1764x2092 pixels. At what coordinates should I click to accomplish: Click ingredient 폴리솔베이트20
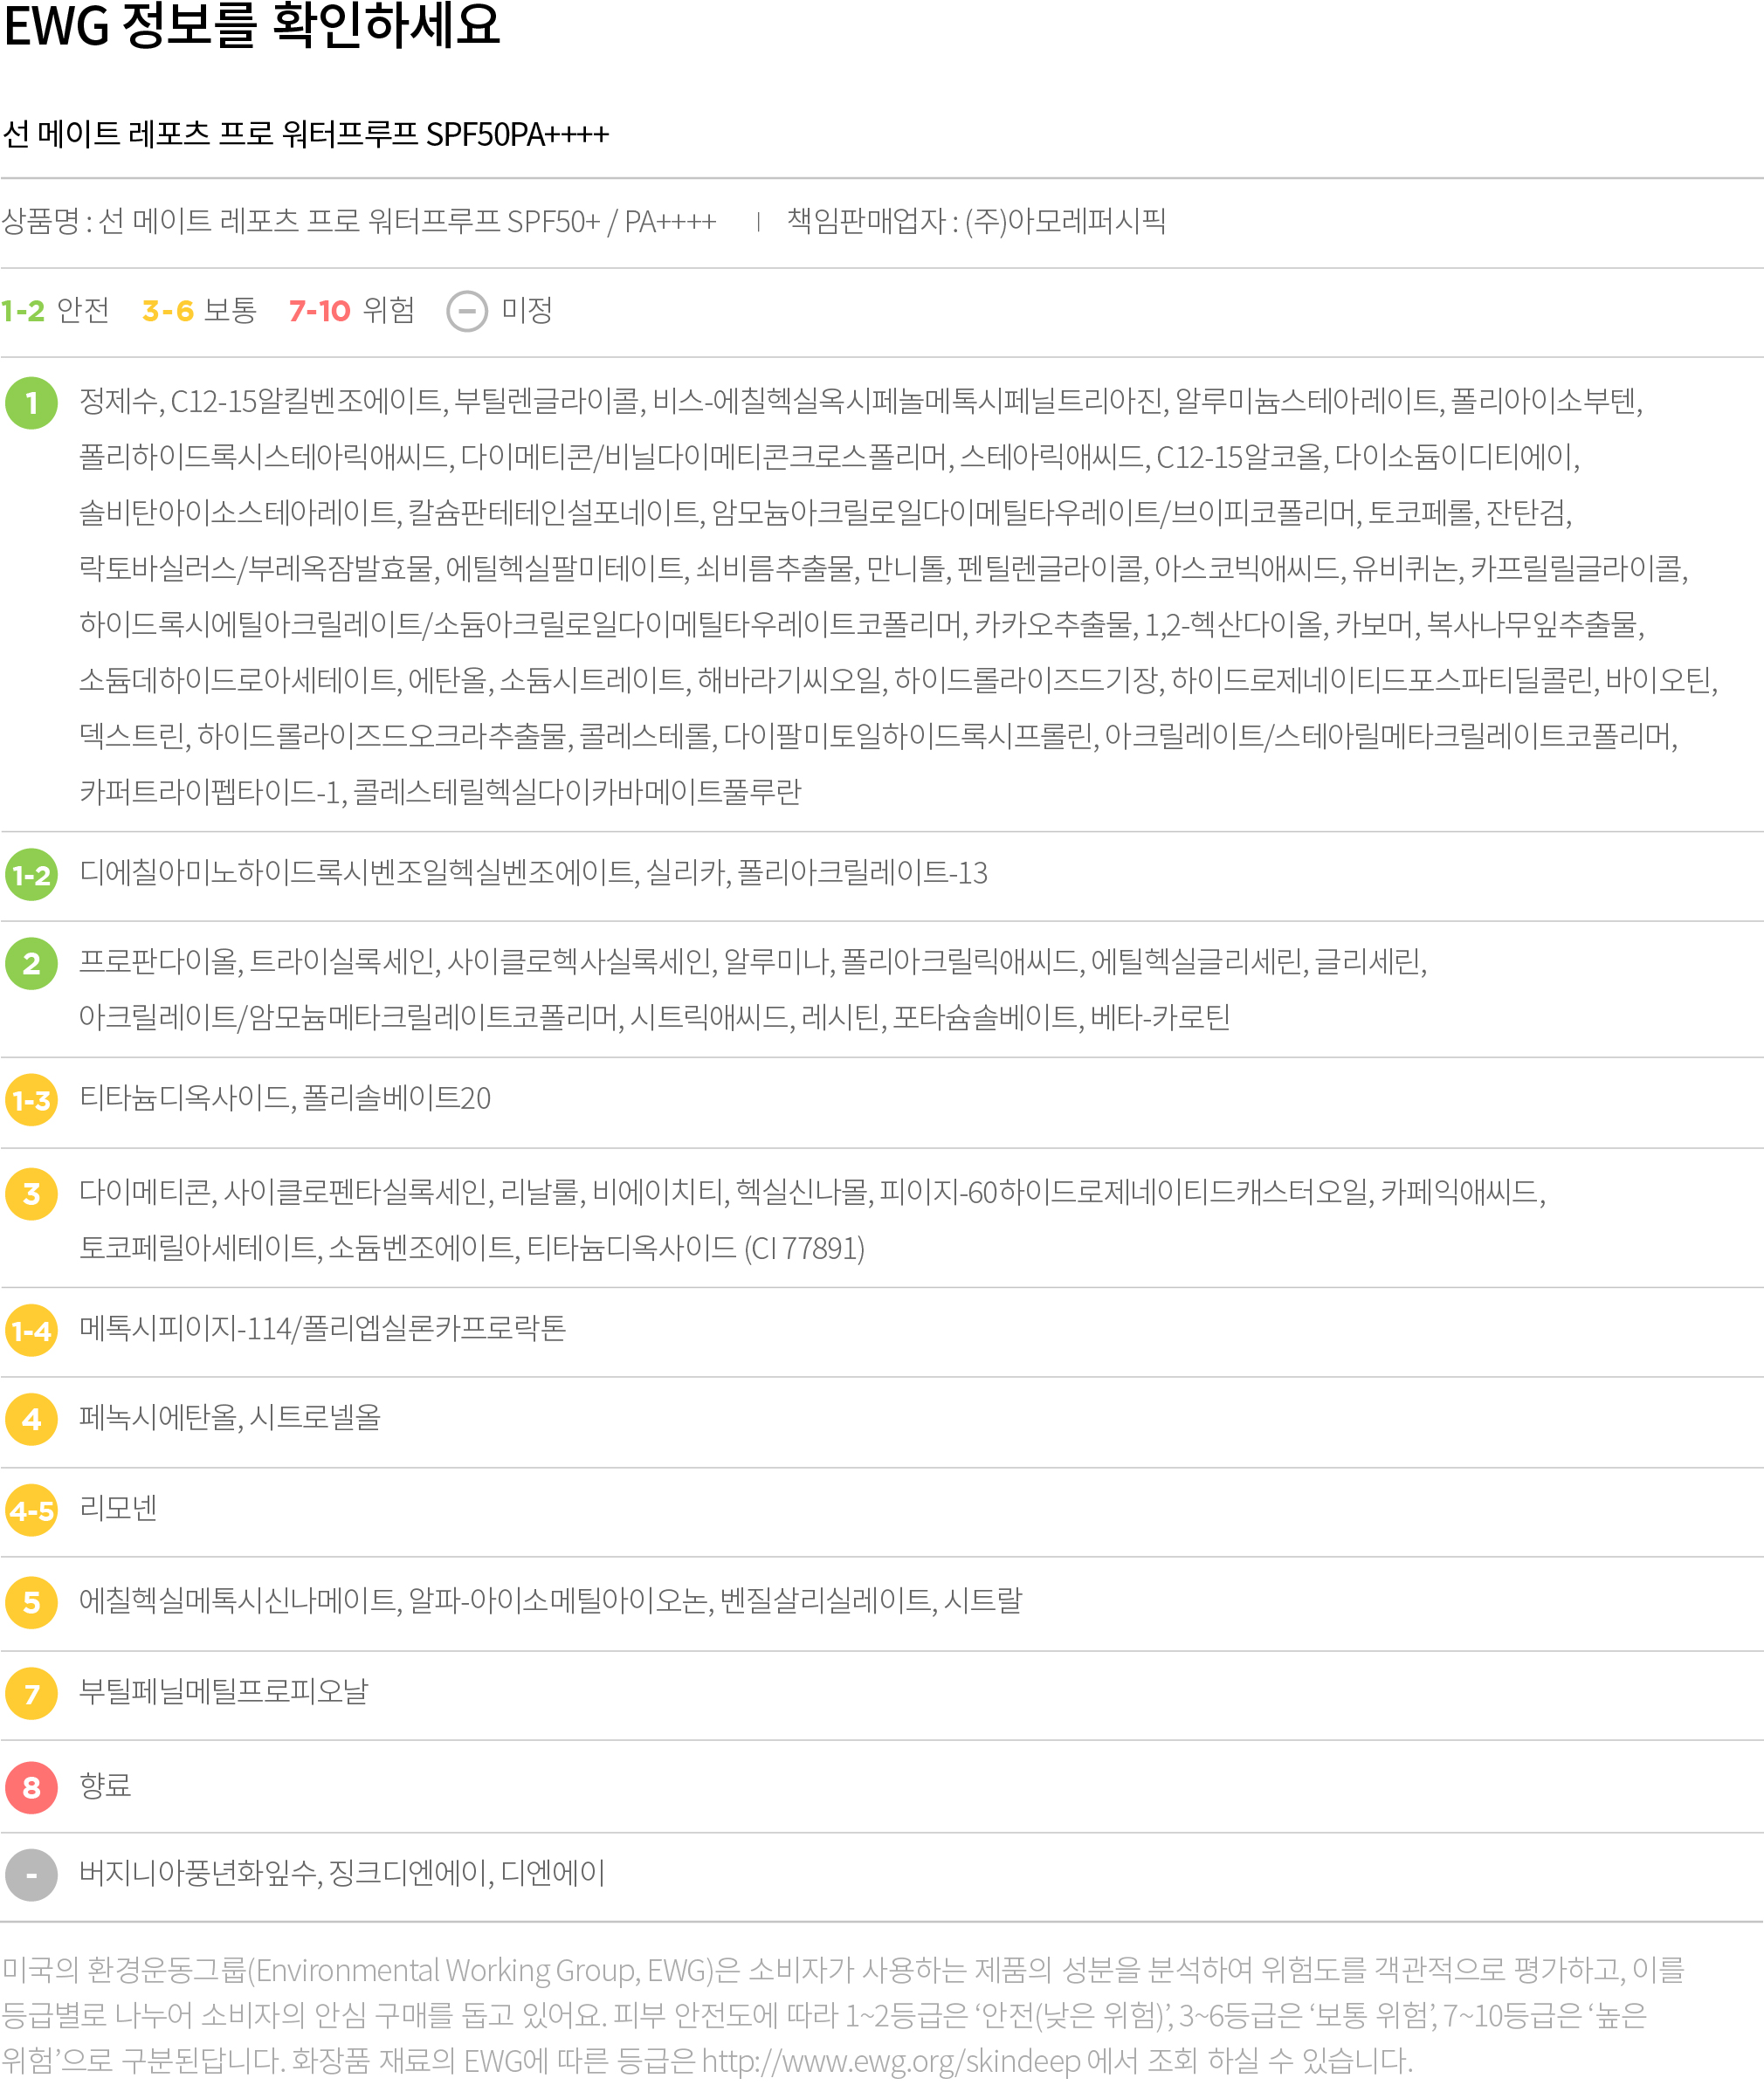pos(396,1099)
